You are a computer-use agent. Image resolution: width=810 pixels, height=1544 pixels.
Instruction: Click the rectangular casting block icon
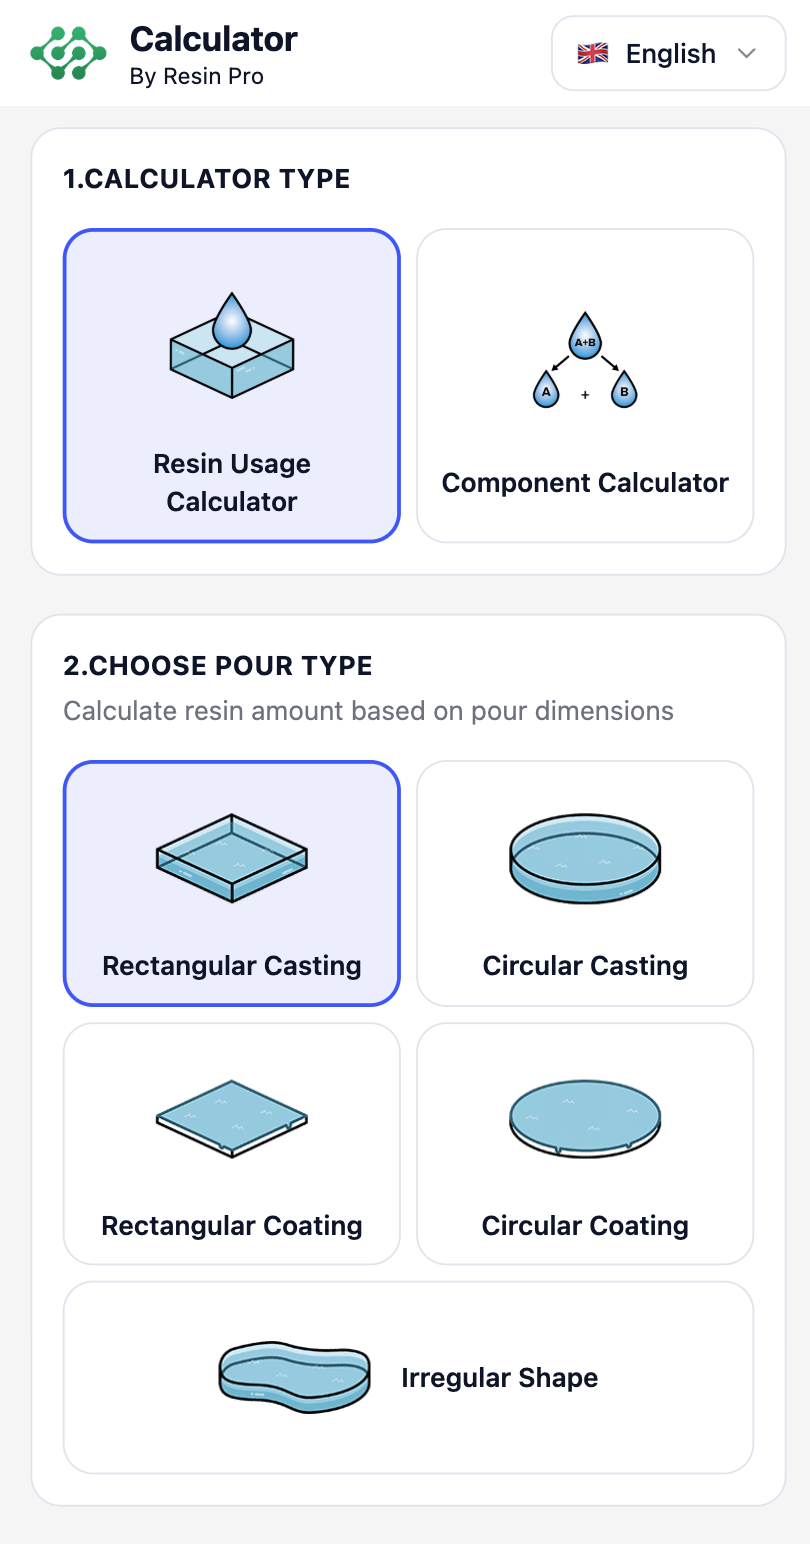232,857
